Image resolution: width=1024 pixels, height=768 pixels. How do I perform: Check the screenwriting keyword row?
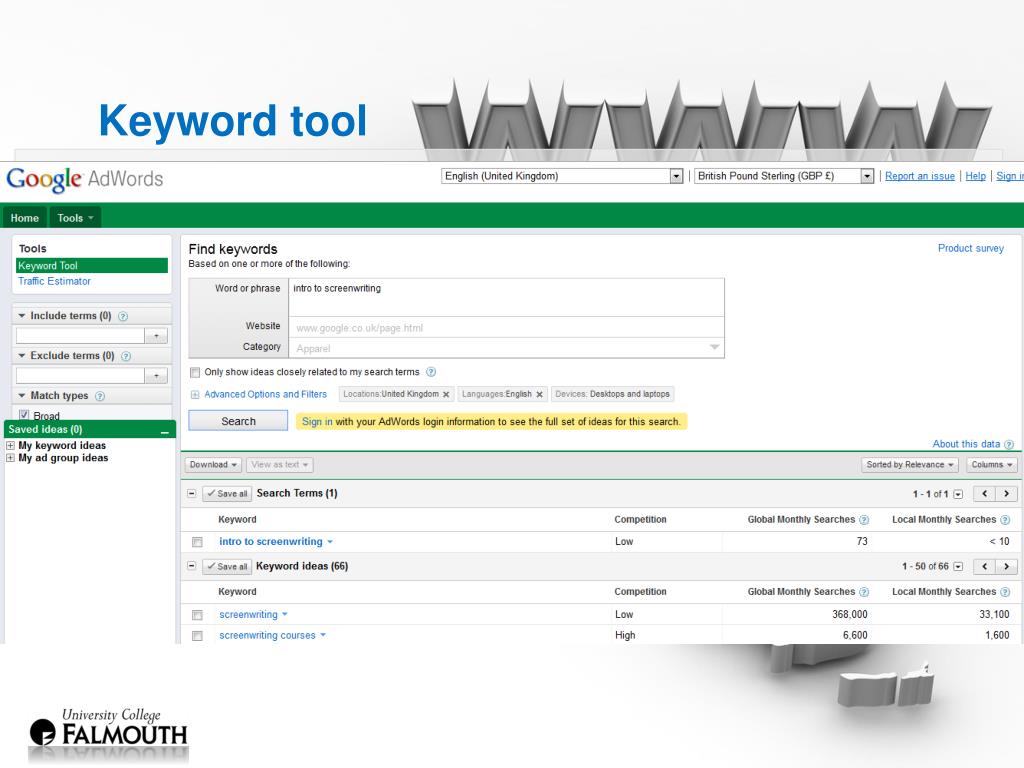pyautogui.click(x=197, y=615)
